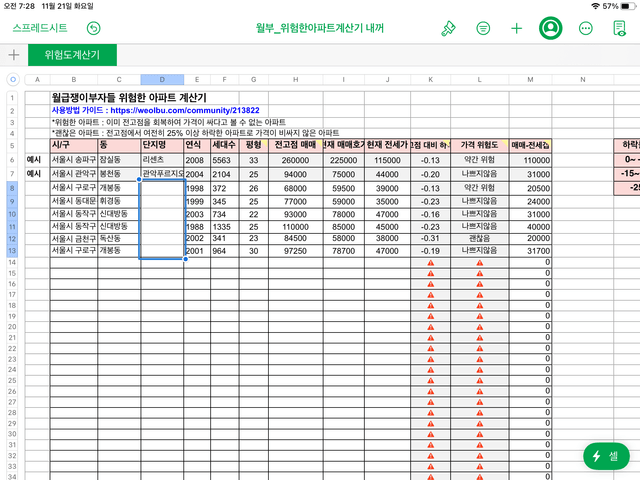
Task: Select the cell 독산동
Action: (119, 238)
